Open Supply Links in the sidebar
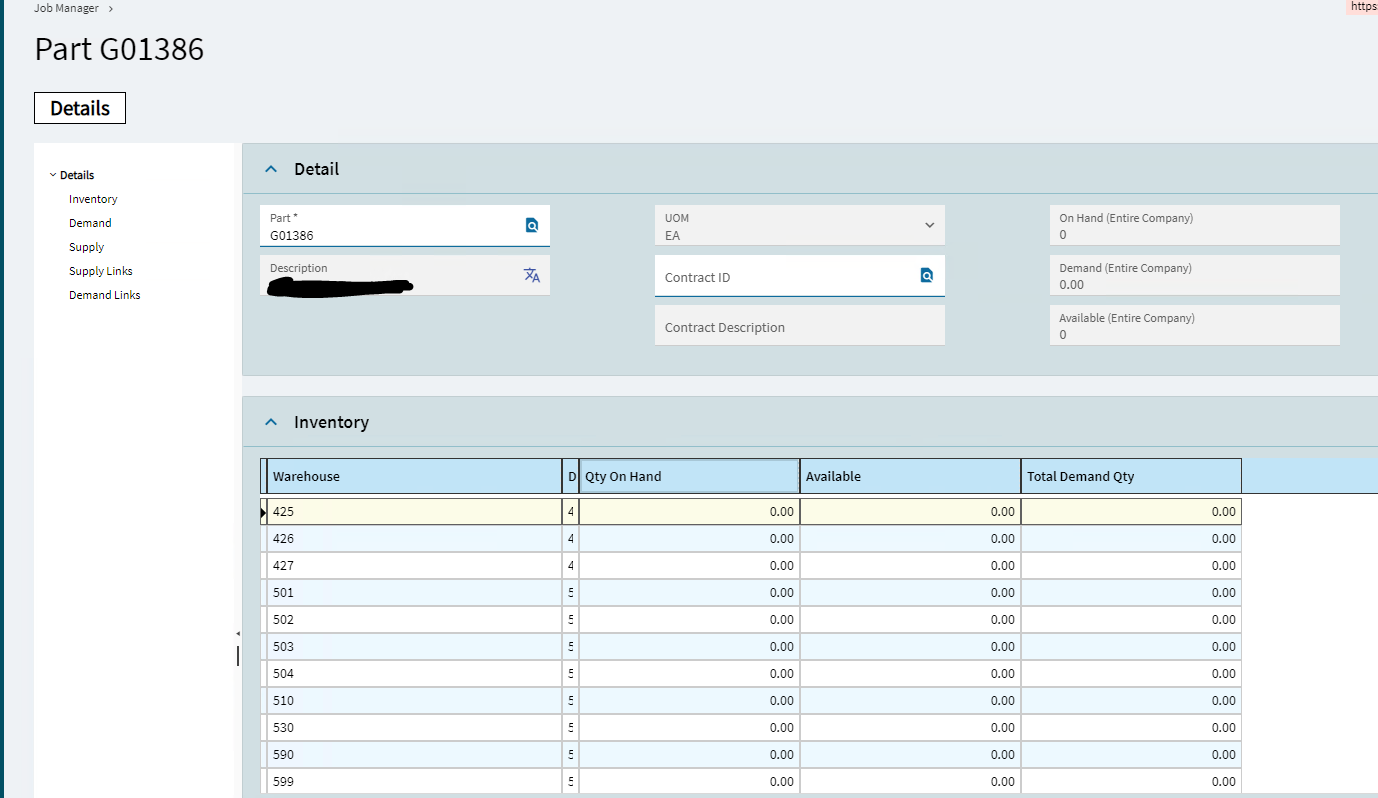The width and height of the screenshot is (1378, 798). 100,271
